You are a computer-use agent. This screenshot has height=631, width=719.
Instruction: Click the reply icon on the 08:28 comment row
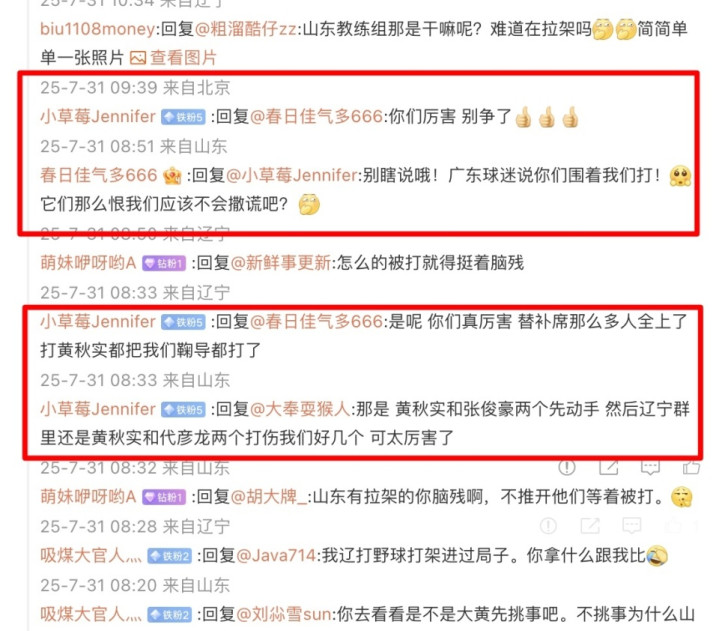[631, 526]
